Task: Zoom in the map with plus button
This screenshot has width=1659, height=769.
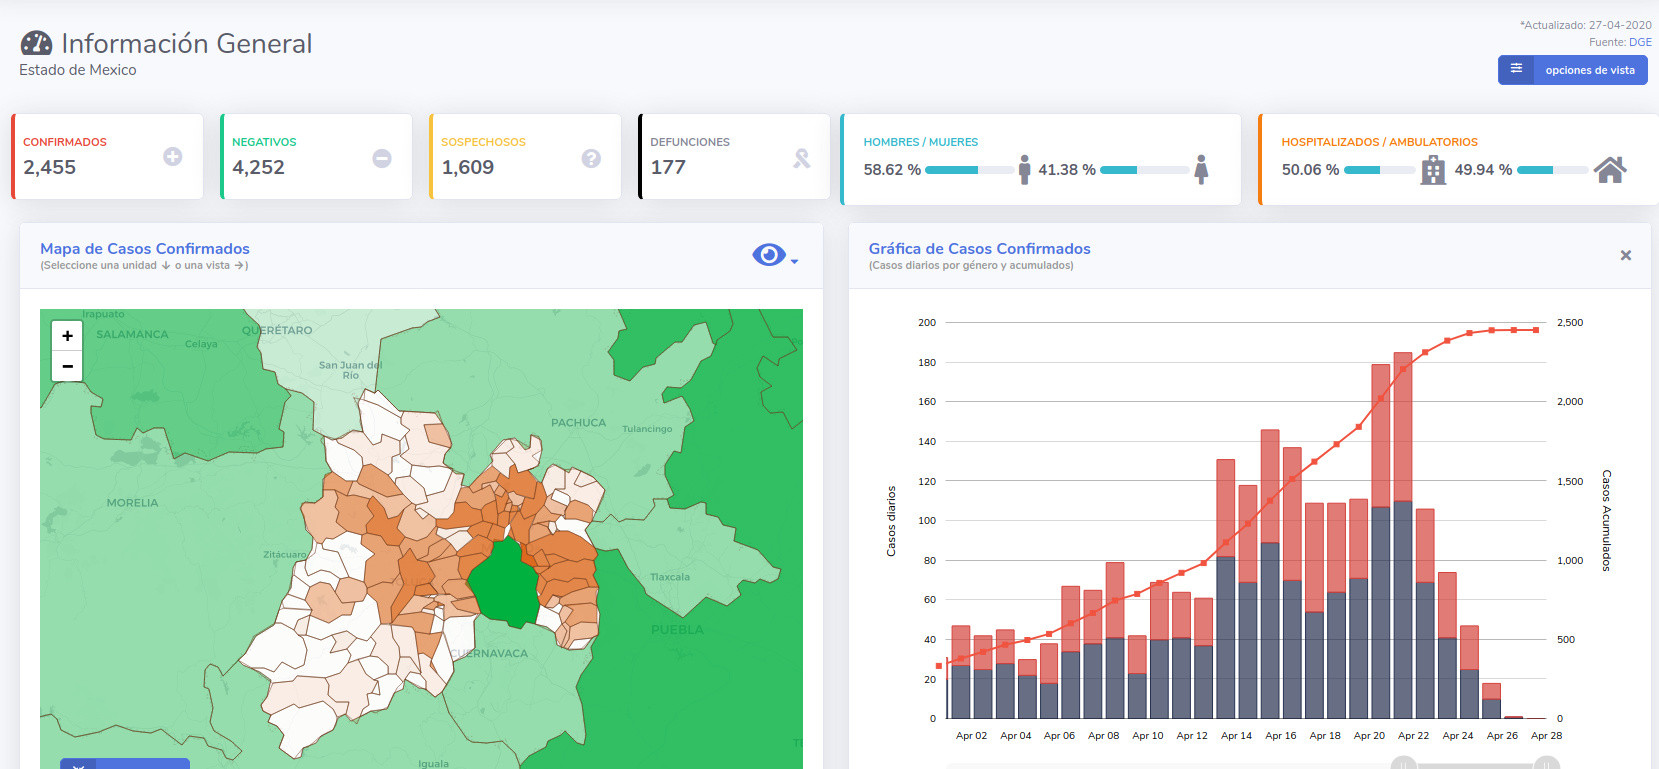Action: pos(67,336)
